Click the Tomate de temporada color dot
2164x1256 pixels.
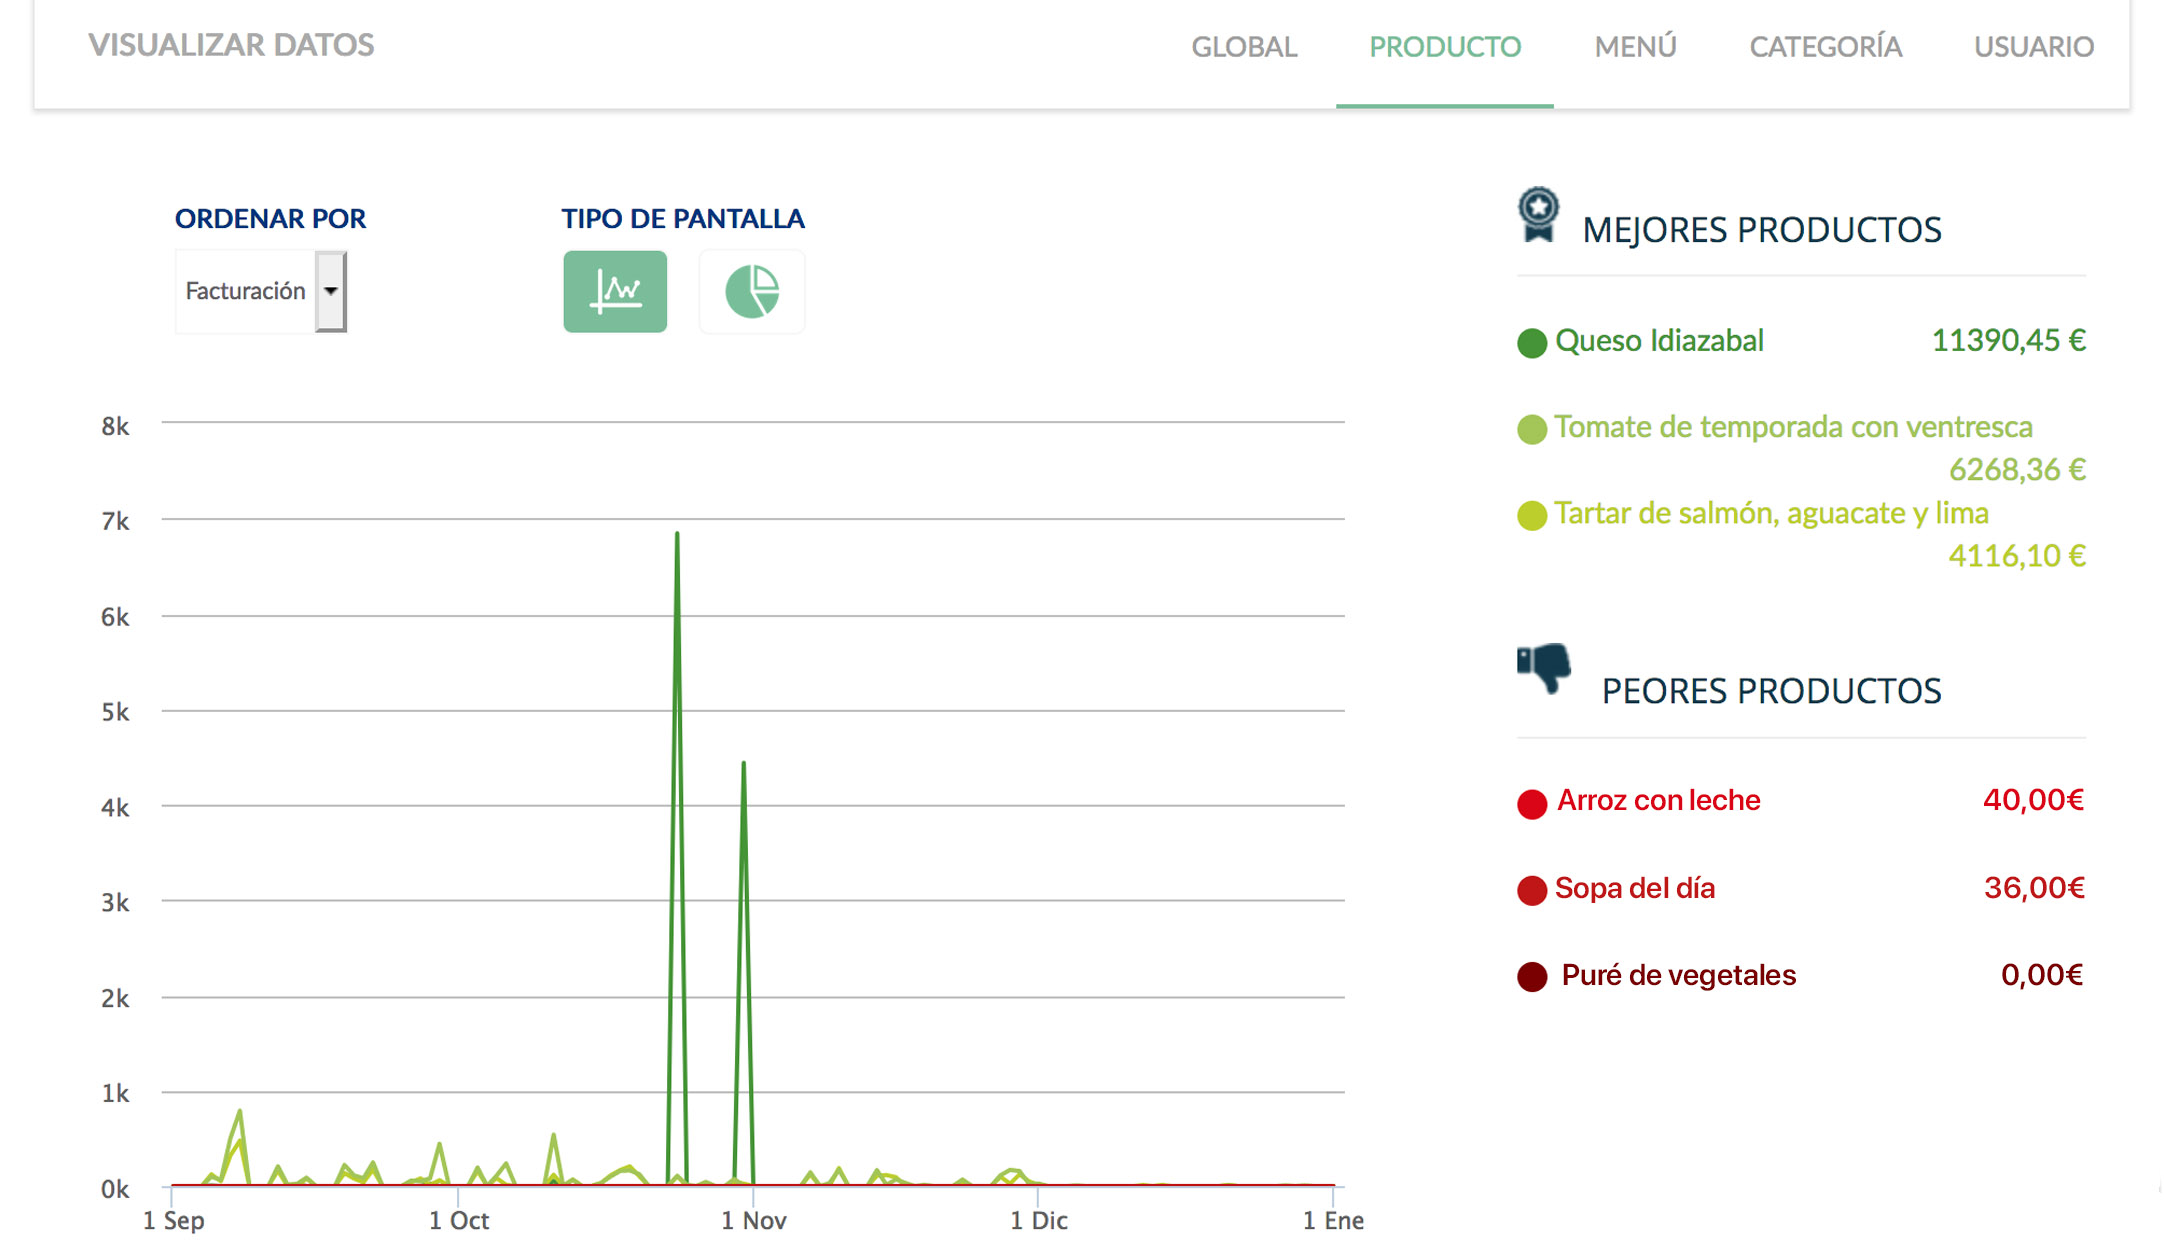point(1532,429)
